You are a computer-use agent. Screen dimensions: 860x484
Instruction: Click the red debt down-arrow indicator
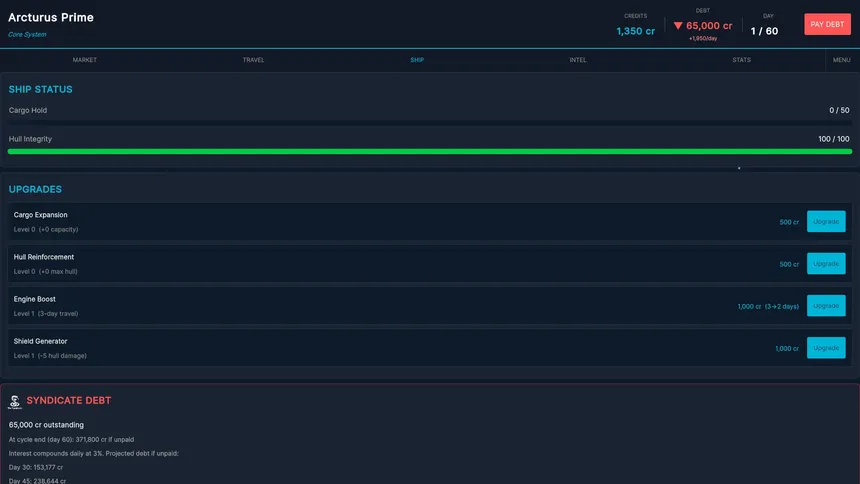tap(678, 26)
